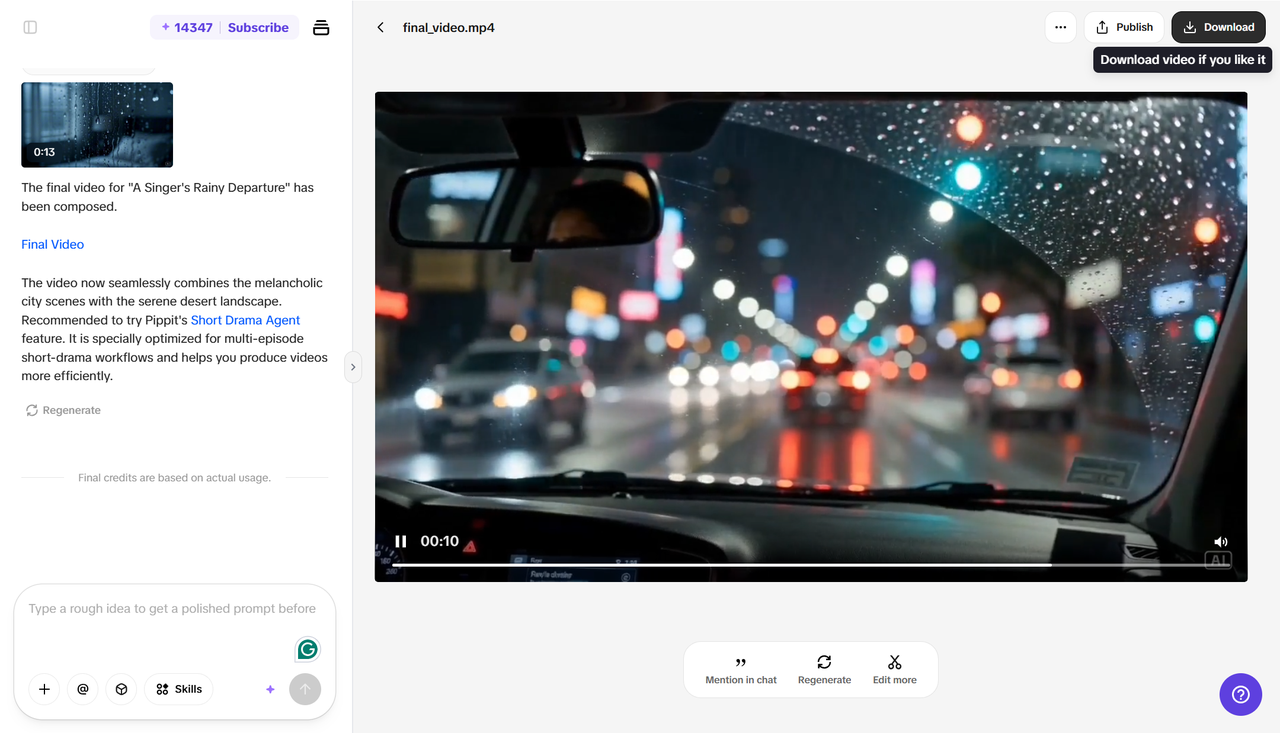Click the Publish button
Screen dimensions: 1280x733
1124,27
